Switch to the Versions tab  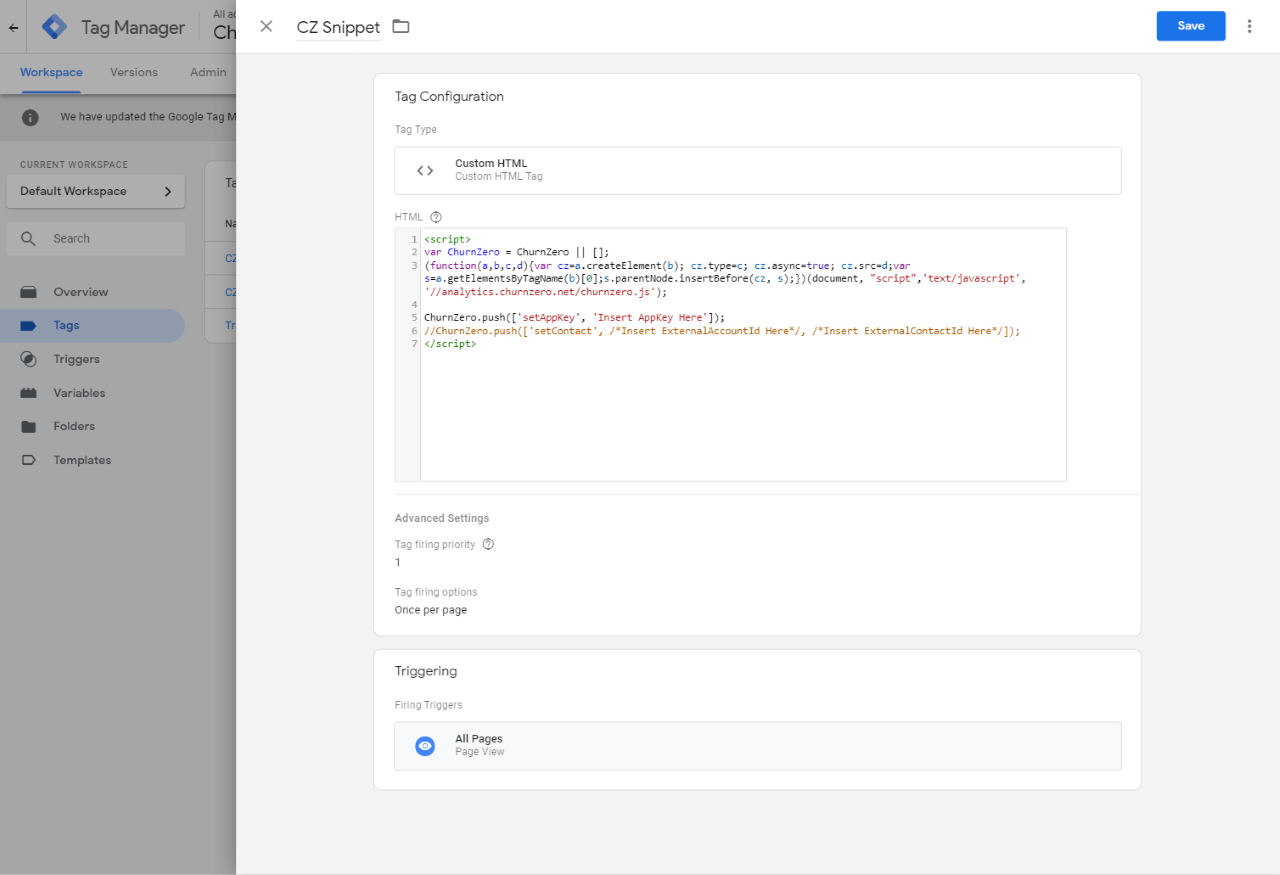[134, 72]
